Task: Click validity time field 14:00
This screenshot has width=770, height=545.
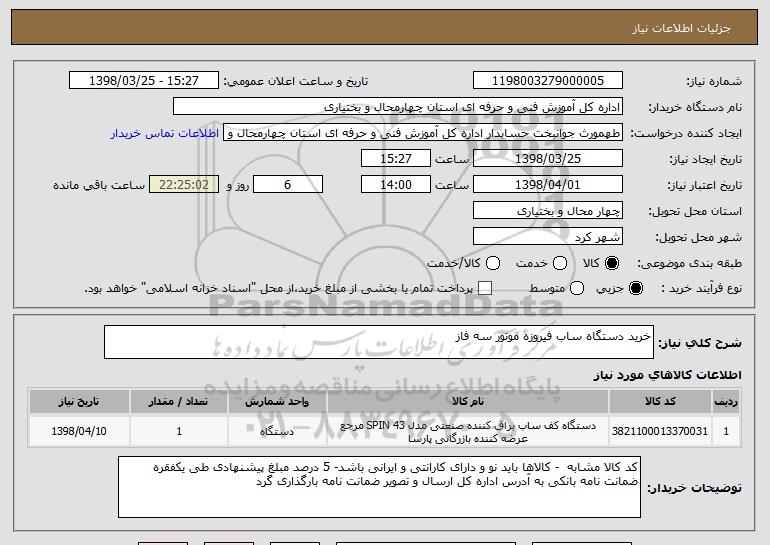Action: [x=396, y=185]
